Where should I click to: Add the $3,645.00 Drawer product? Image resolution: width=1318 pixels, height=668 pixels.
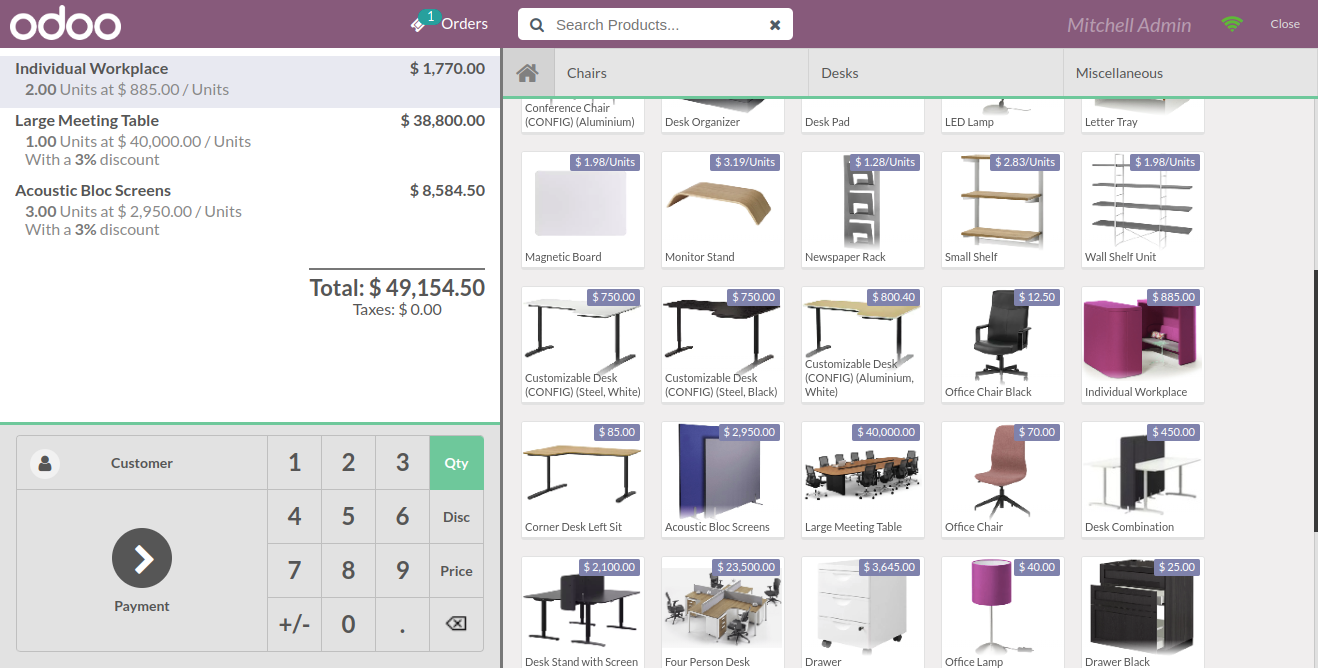click(x=863, y=612)
